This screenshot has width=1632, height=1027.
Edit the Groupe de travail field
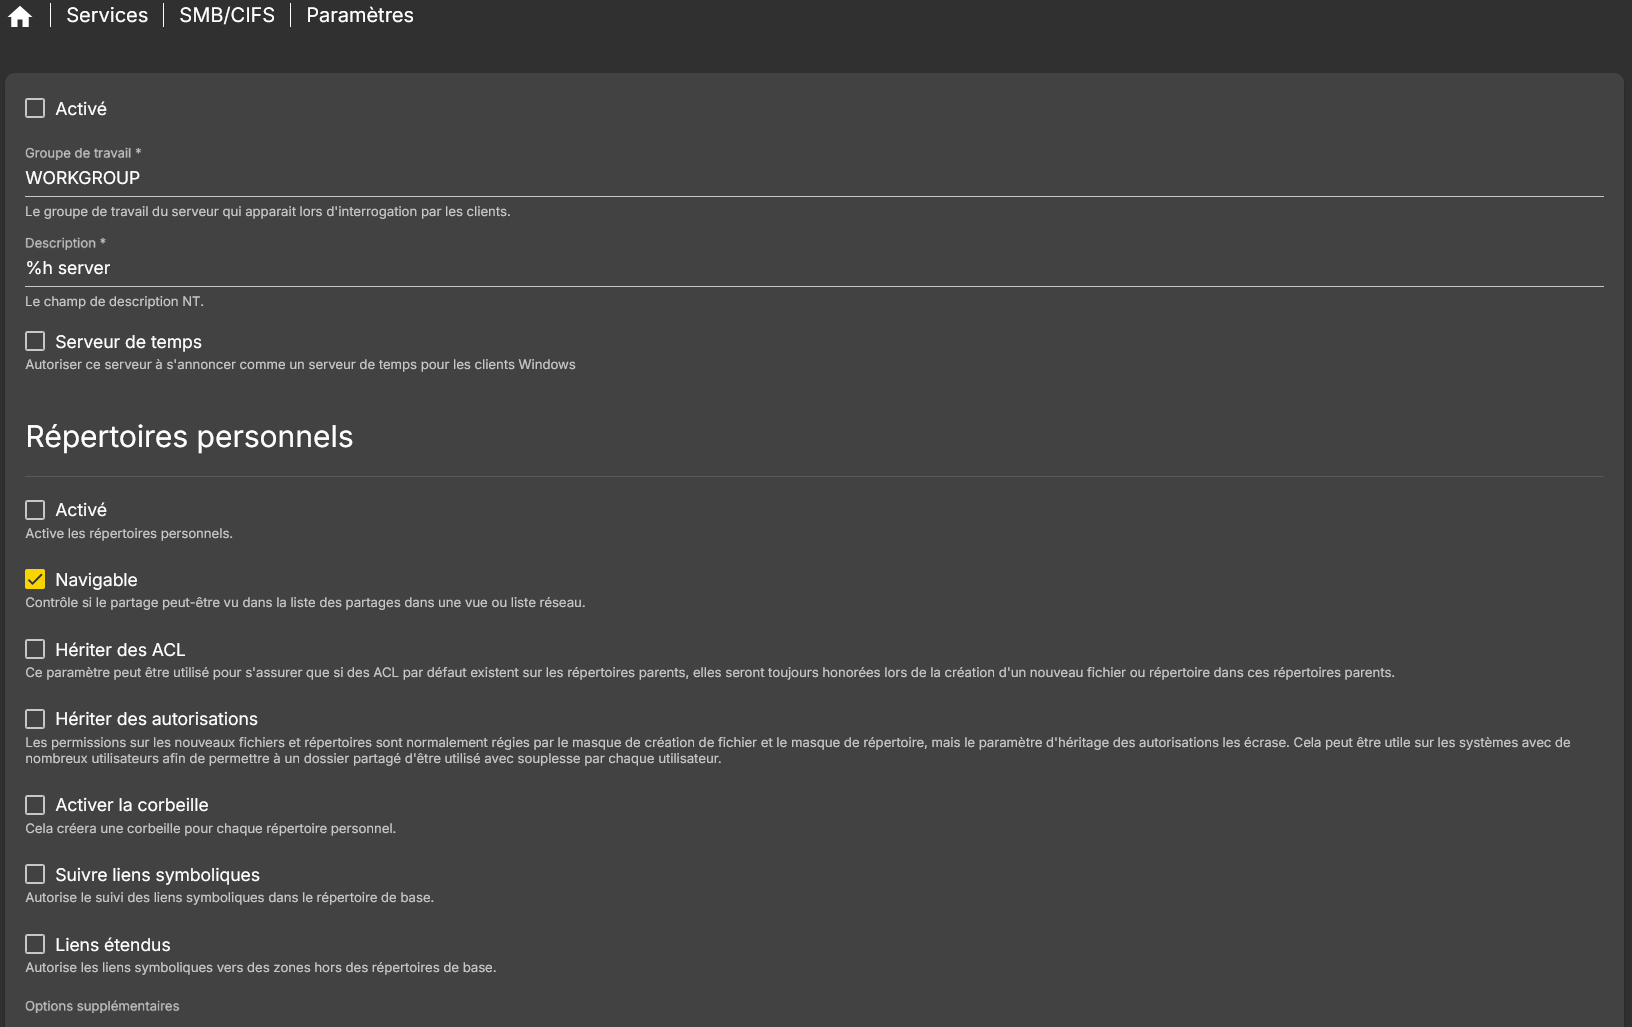[x=814, y=178]
